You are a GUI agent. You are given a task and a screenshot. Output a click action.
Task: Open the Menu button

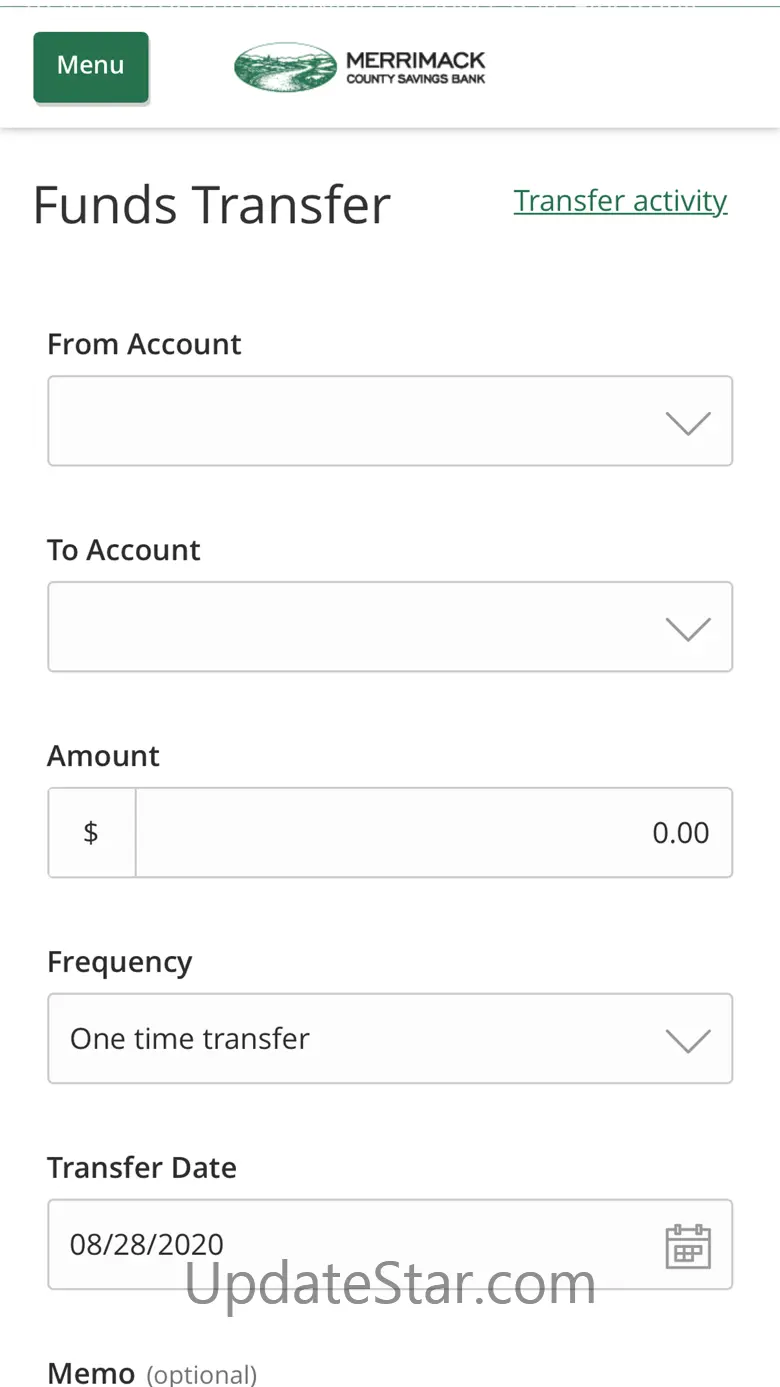pyautogui.click(x=91, y=66)
